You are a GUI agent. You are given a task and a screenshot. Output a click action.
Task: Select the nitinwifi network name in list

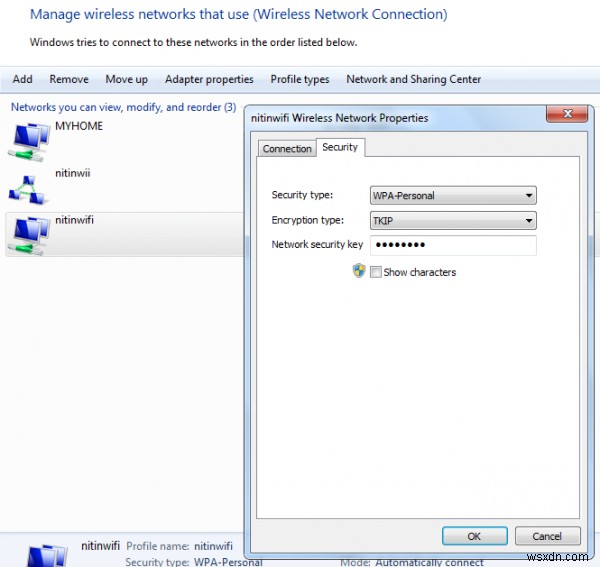pyautogui.click(x=74, y=220)
